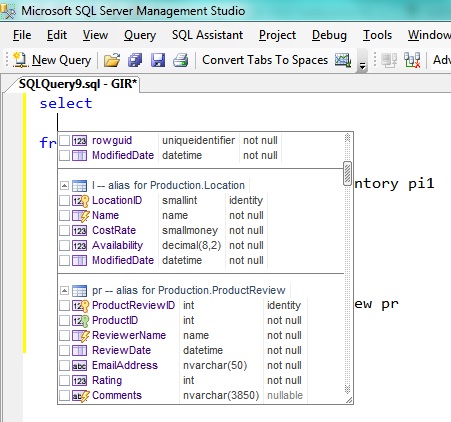This screenshot has height=422, width=451.
Task: Open the View menu
Action: coord(95,35)
